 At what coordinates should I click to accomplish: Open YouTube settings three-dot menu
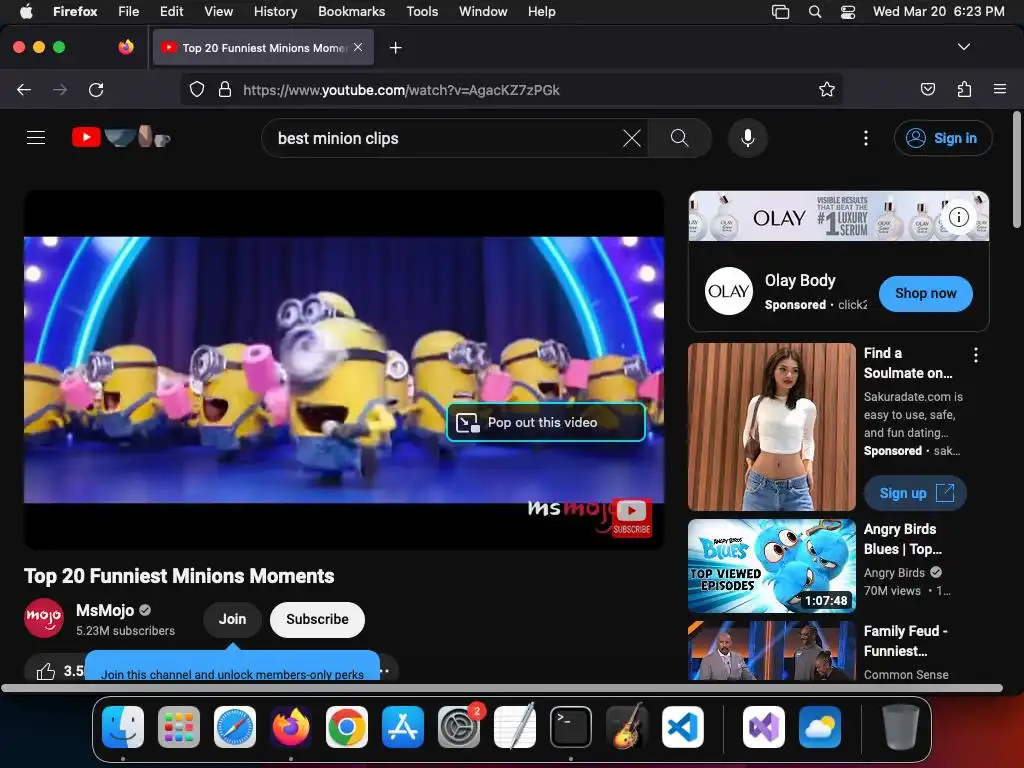[x=865, y=138]
